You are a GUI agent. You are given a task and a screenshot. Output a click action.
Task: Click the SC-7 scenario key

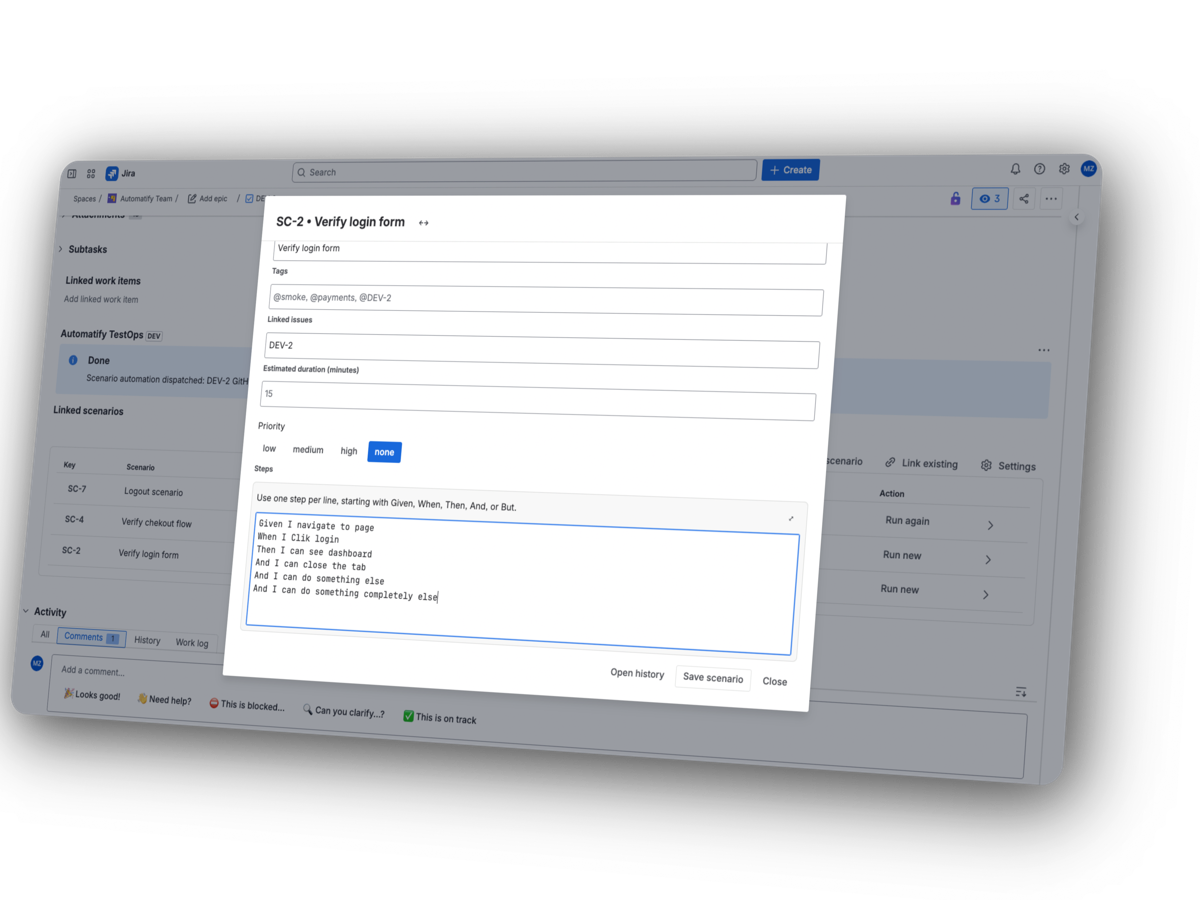click(x=76, y=489)
